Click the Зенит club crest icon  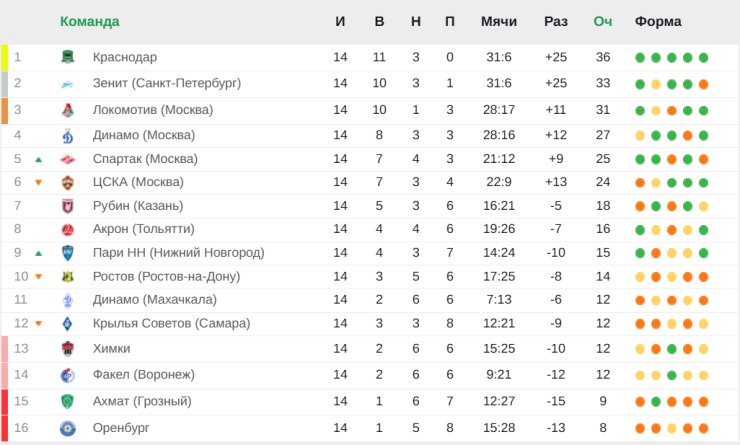pos(67,84)
